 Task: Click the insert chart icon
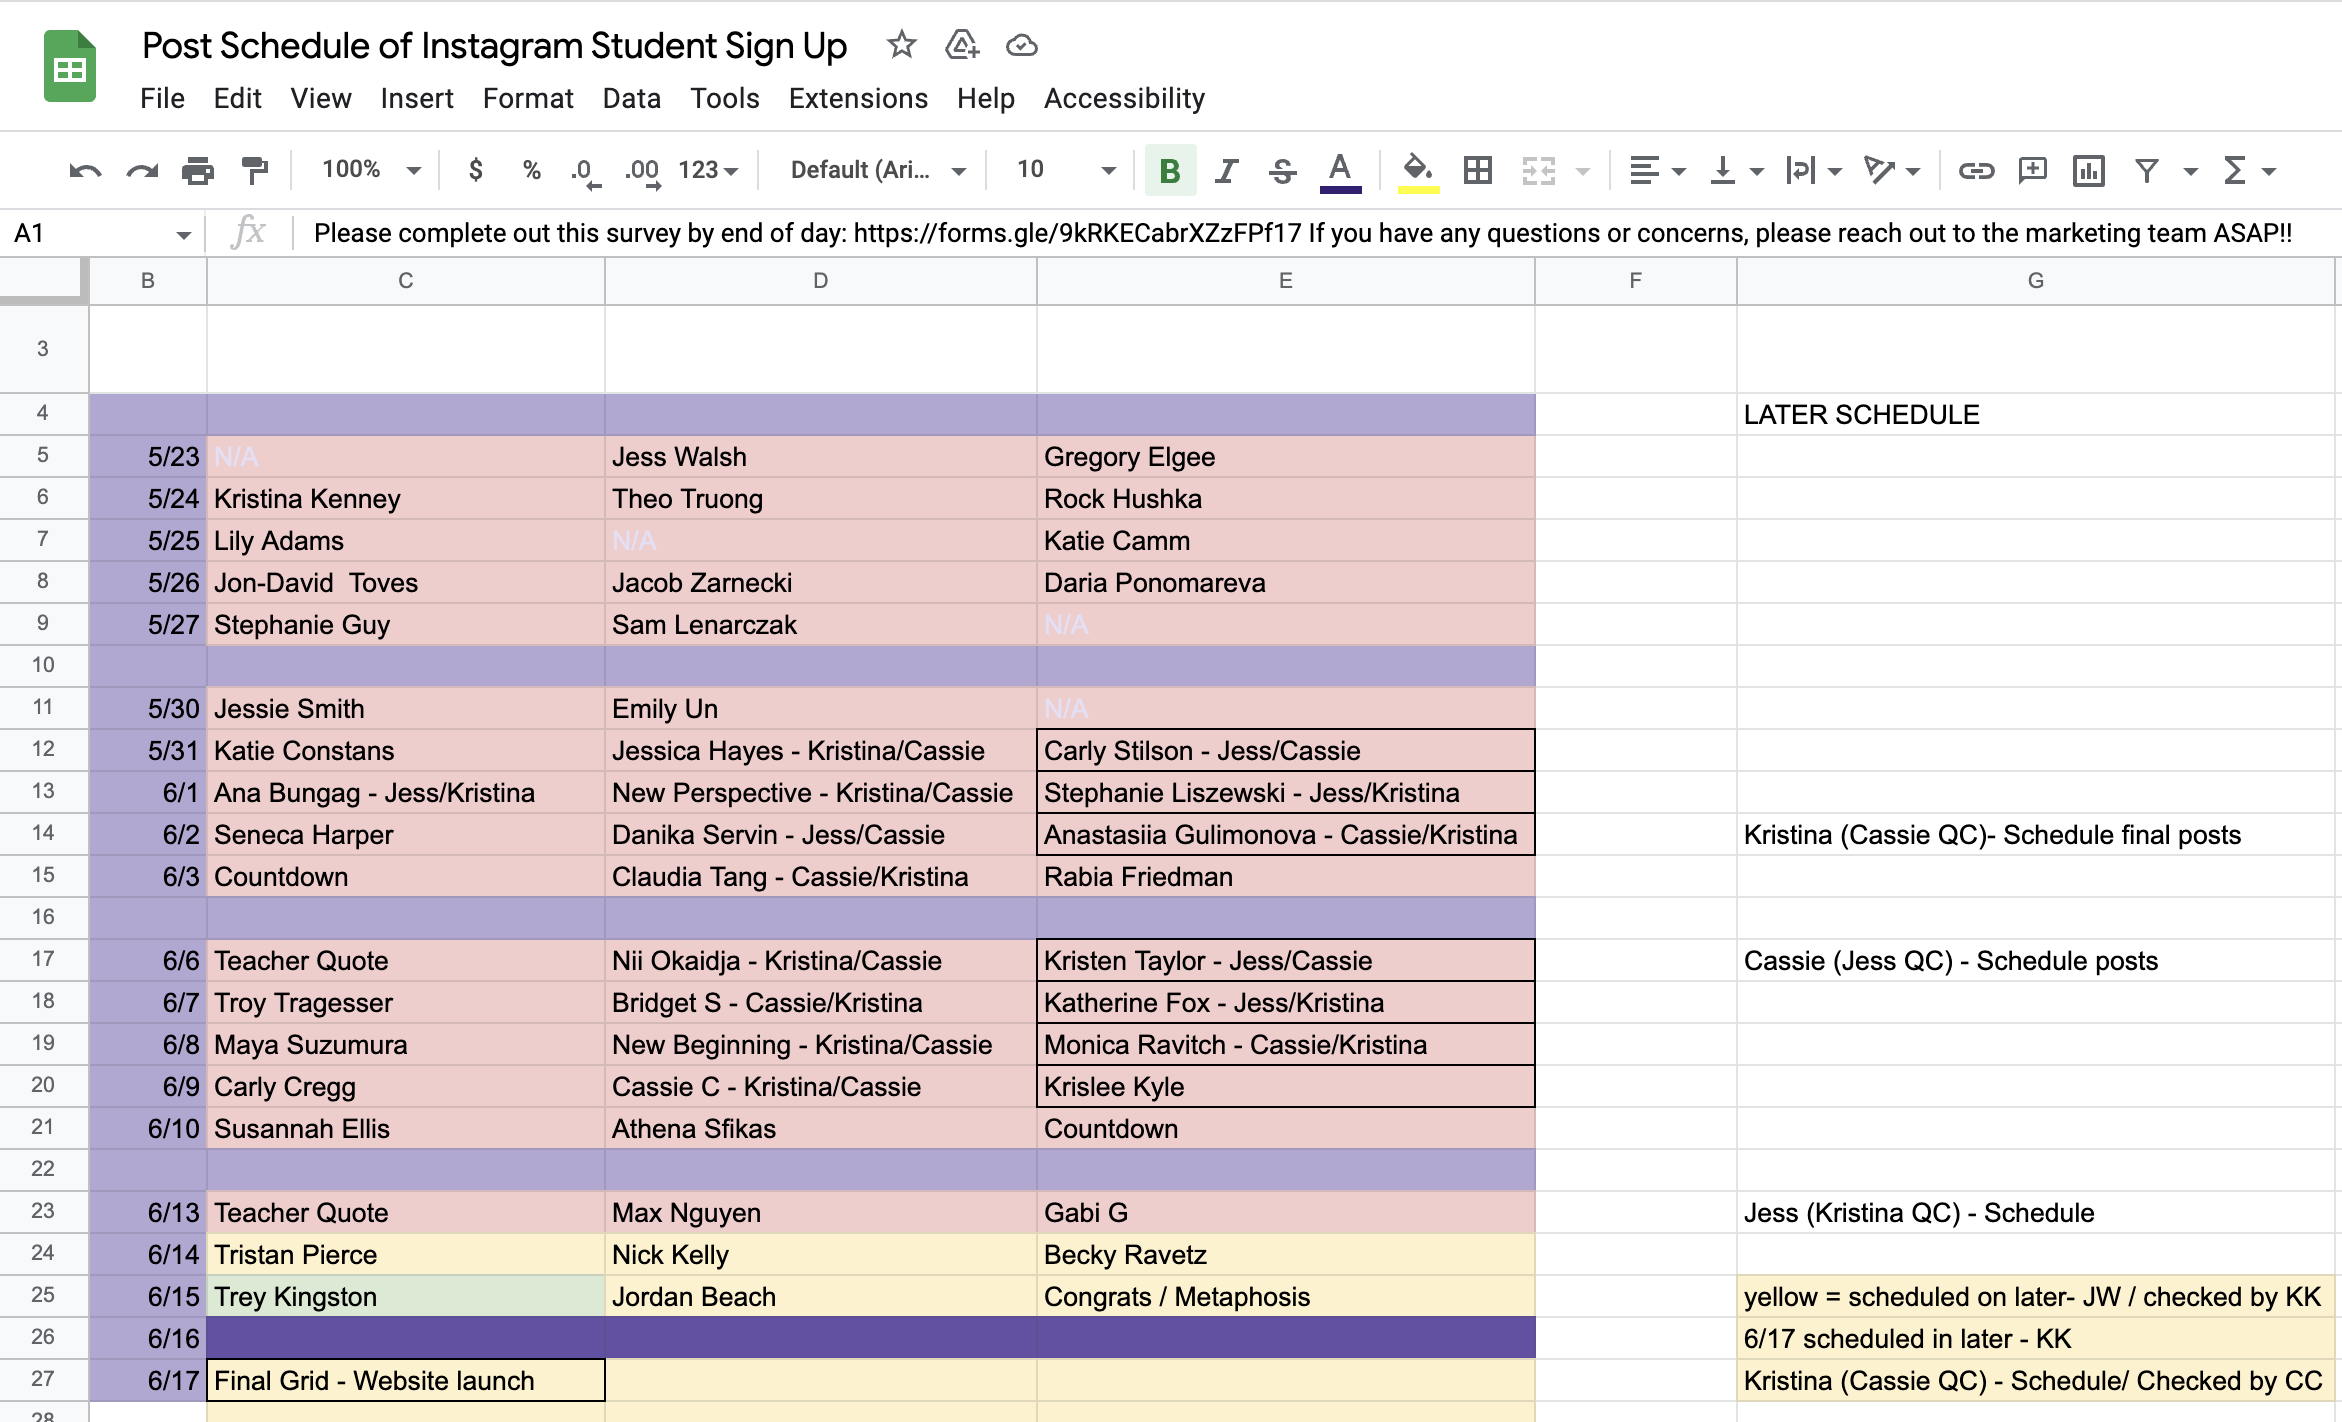coord(2088,171)
